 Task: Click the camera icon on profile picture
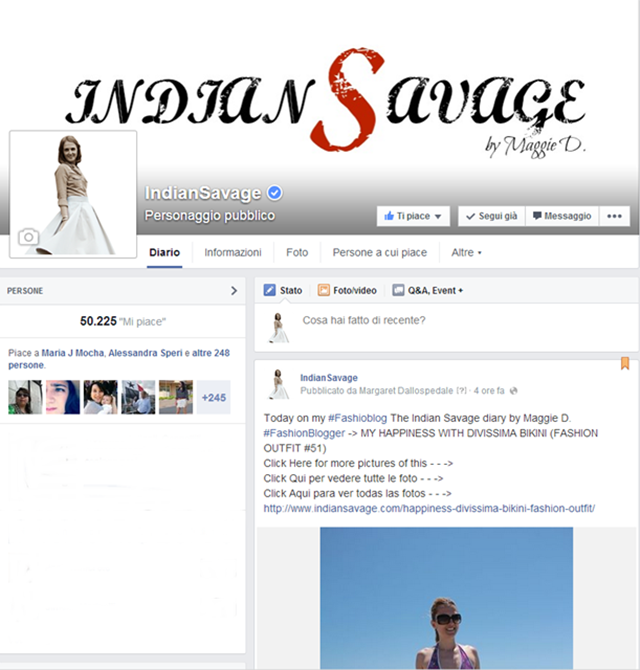click(29, 237)
